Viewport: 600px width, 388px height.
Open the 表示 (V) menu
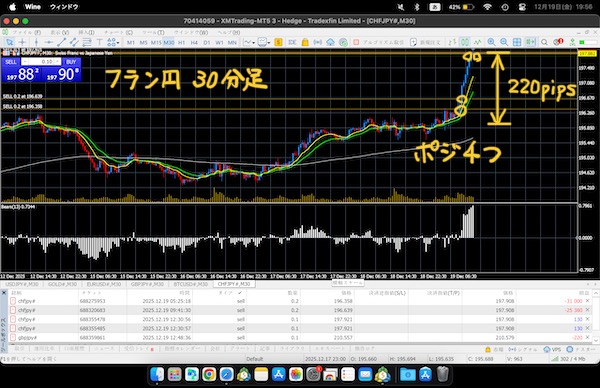(60, 33)
